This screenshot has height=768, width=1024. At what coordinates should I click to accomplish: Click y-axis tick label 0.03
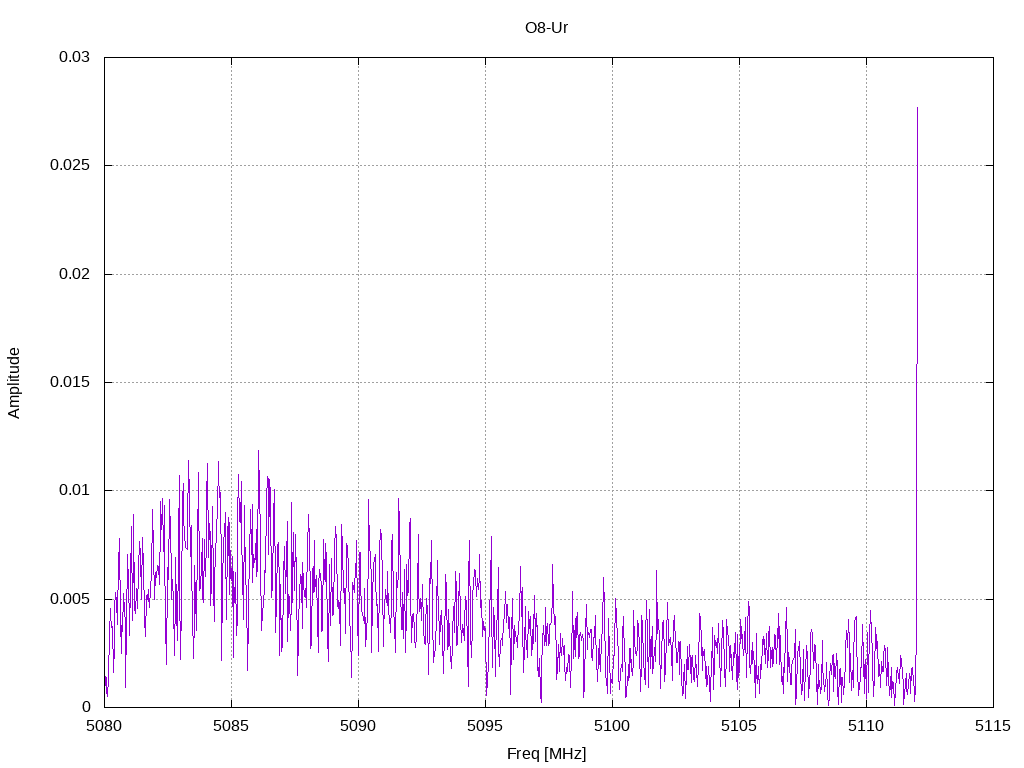74,57
